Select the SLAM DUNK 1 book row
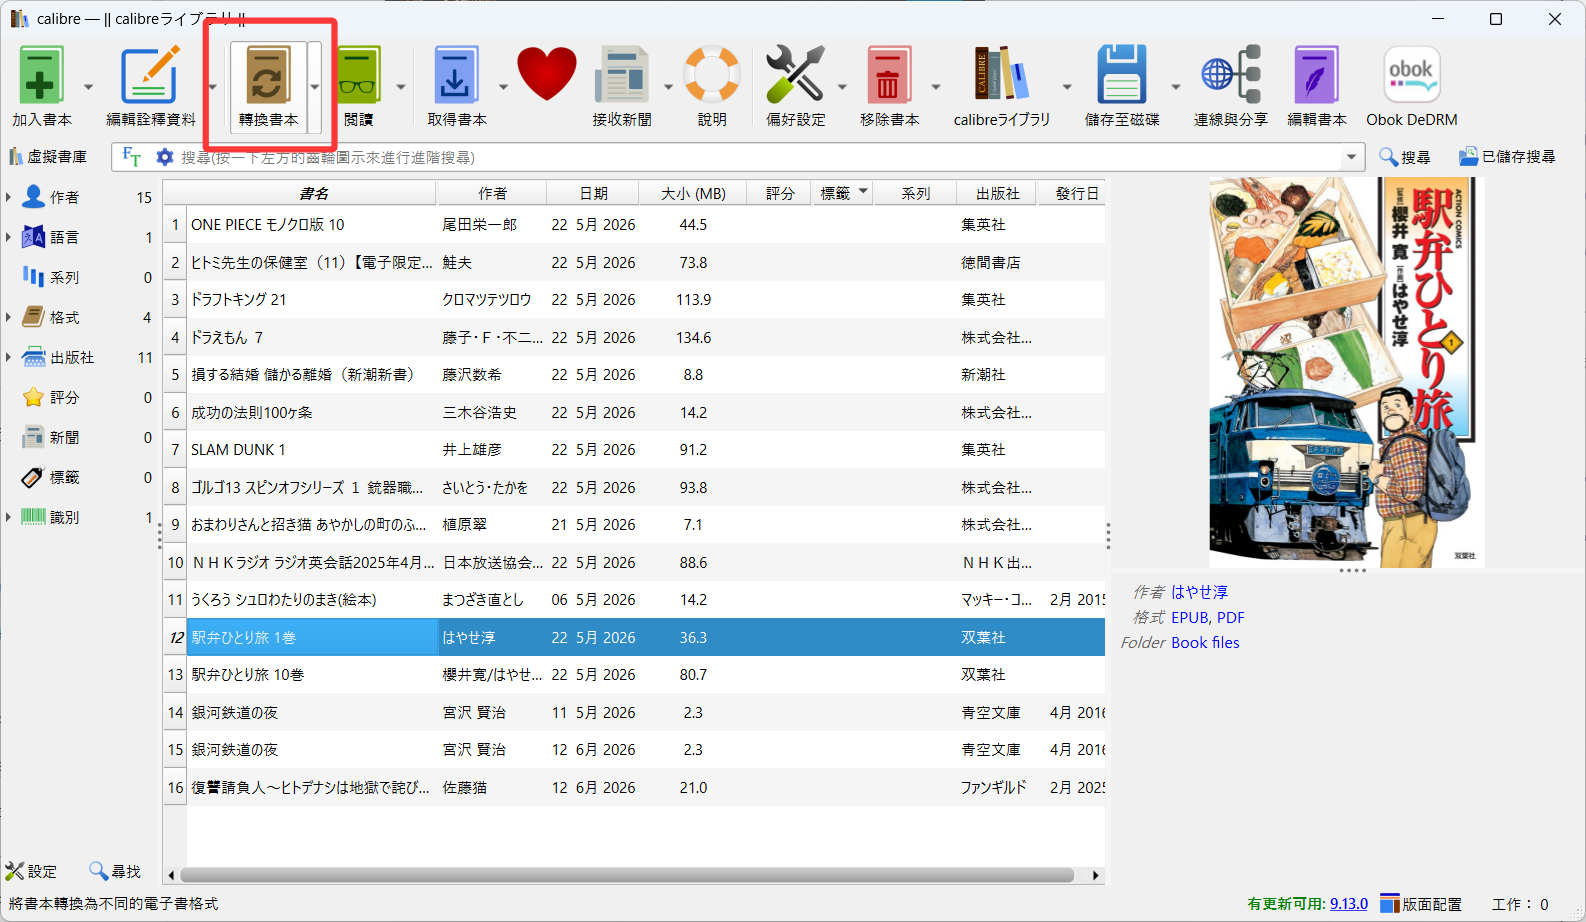The image size is (1586, 922). tap(635, 450)
